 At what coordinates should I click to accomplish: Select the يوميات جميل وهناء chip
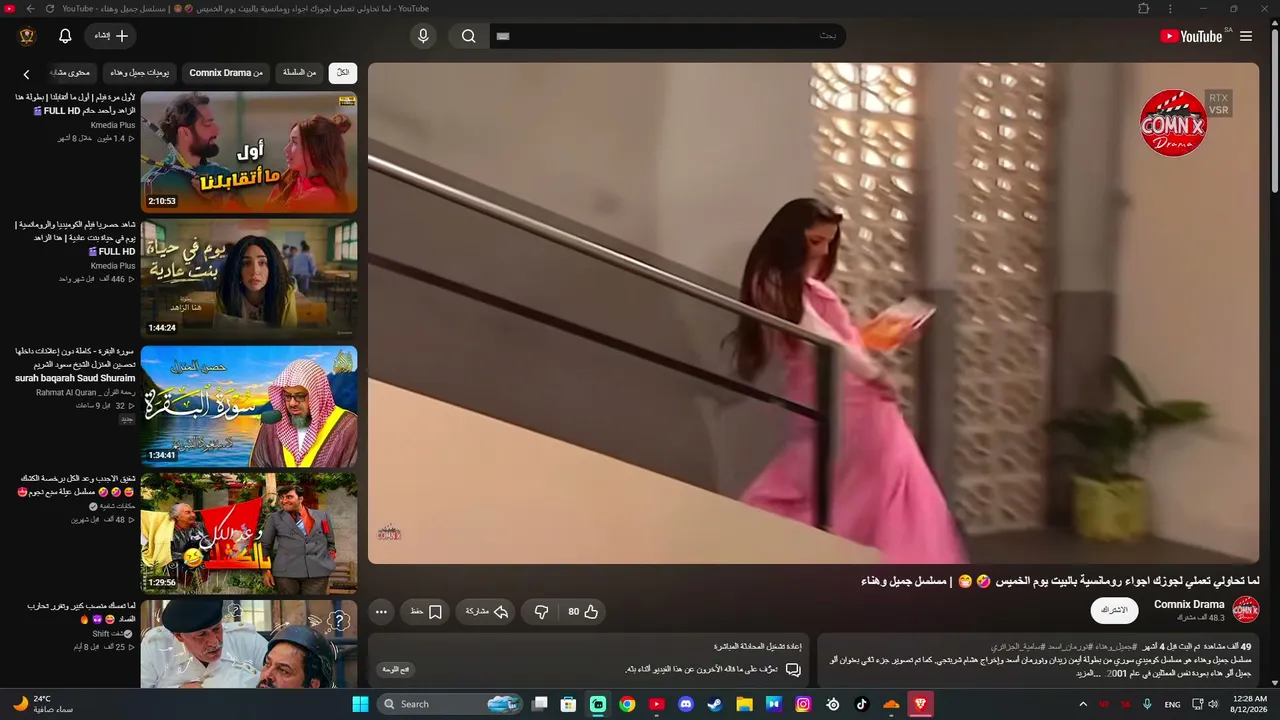click(140, 73)
